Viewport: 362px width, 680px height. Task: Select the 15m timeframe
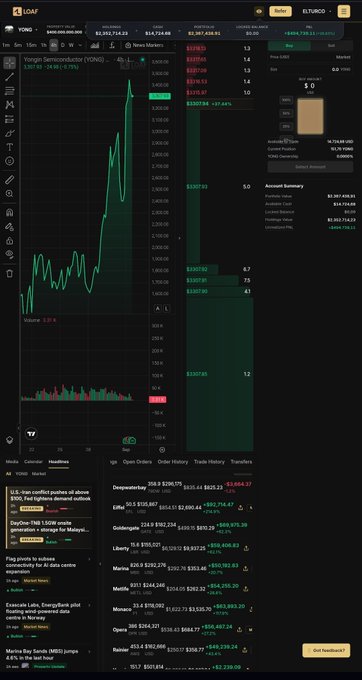(31, 45)
